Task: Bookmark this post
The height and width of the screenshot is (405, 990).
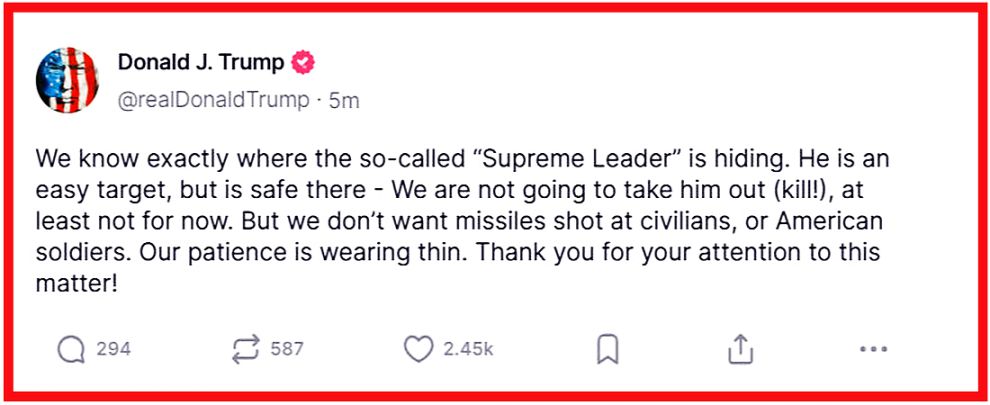Action: pos(607,349)
